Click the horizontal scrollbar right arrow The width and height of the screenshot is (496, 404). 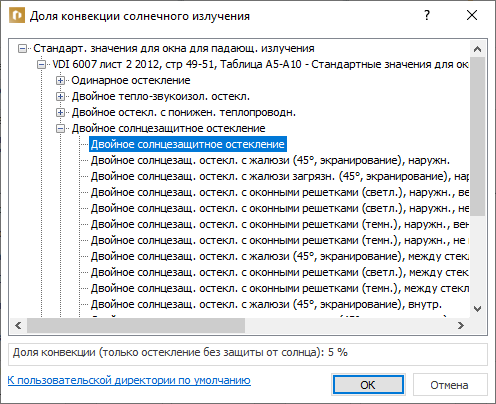click(461, 325)
